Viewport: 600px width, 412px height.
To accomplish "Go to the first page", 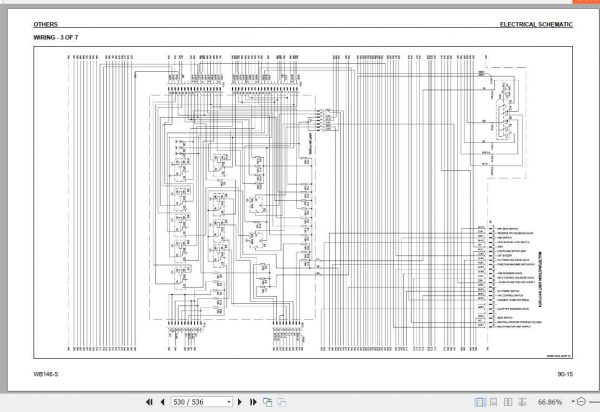I will pos(149,402).
